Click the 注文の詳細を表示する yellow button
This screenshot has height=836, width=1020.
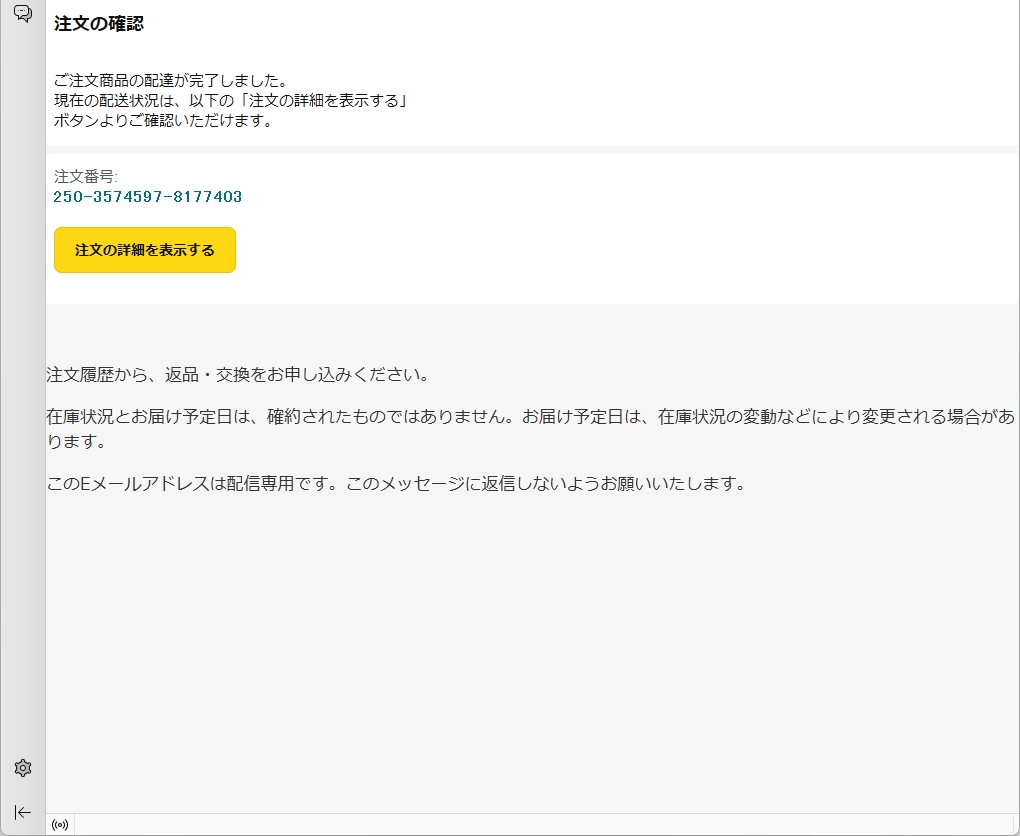click(145, 250)
